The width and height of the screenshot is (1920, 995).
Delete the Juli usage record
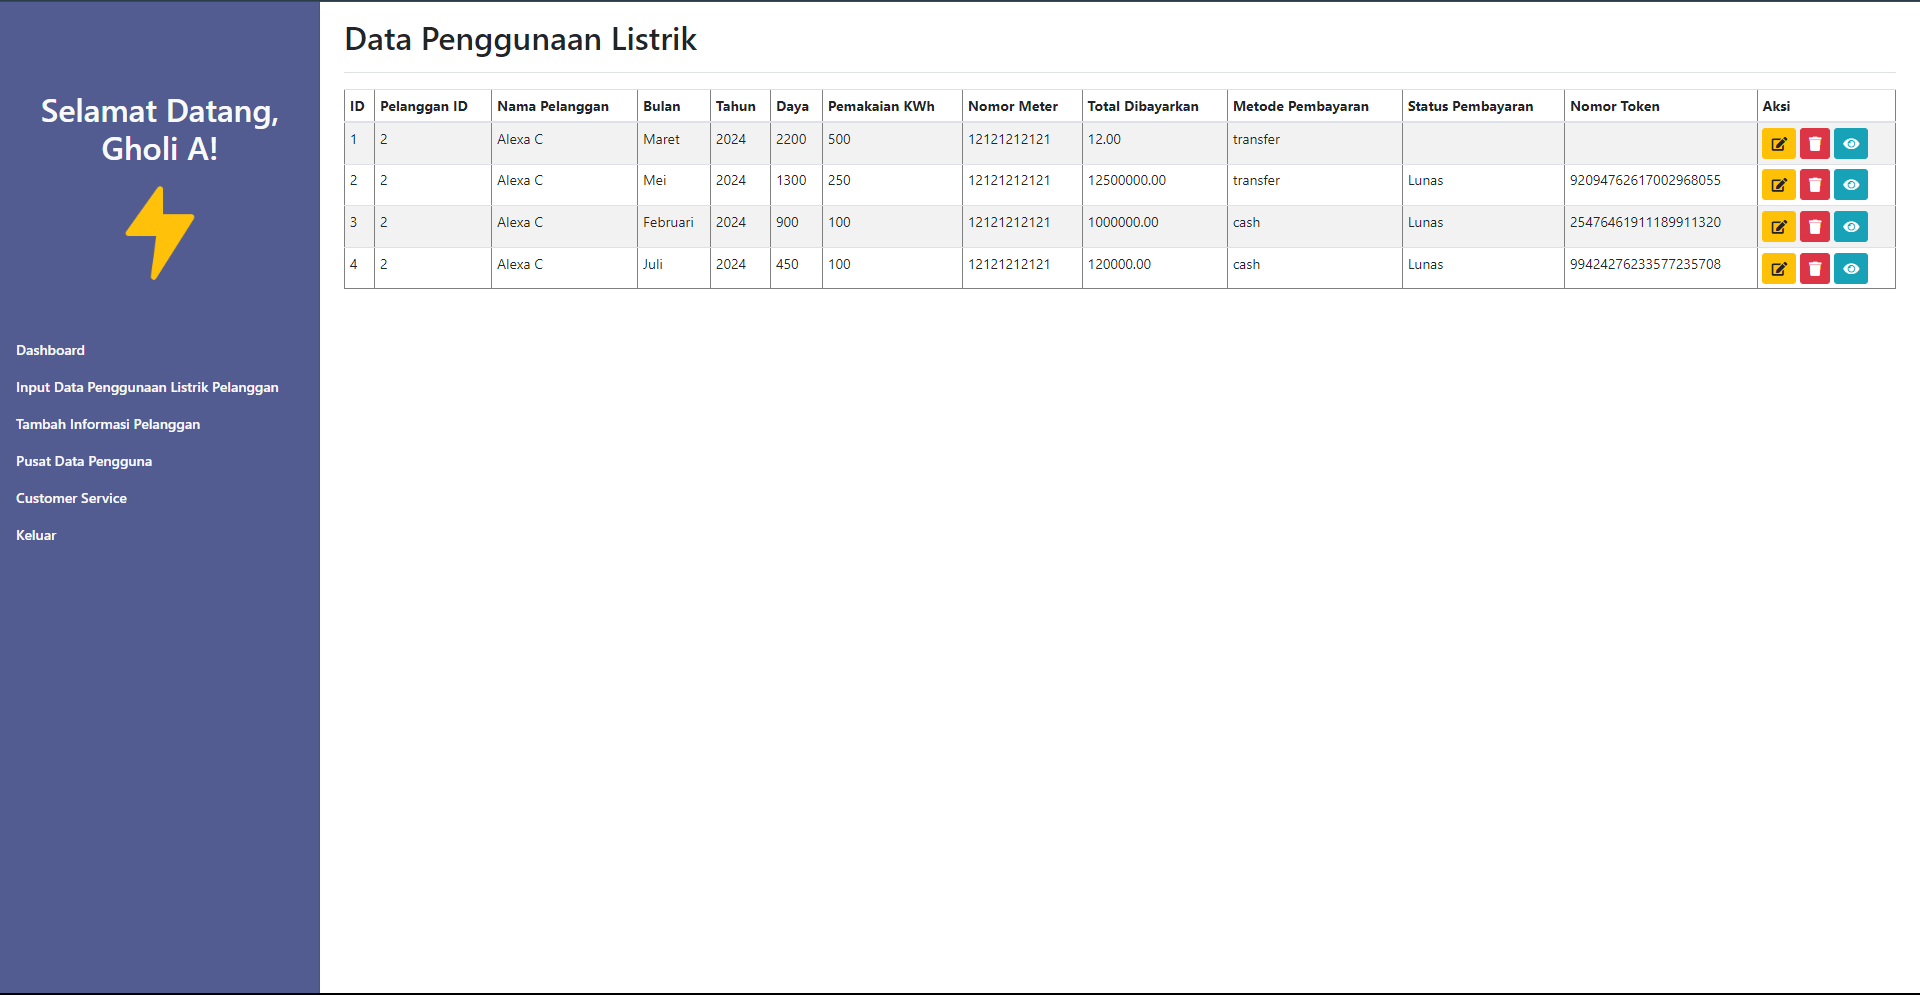[x=1814, y=269]
